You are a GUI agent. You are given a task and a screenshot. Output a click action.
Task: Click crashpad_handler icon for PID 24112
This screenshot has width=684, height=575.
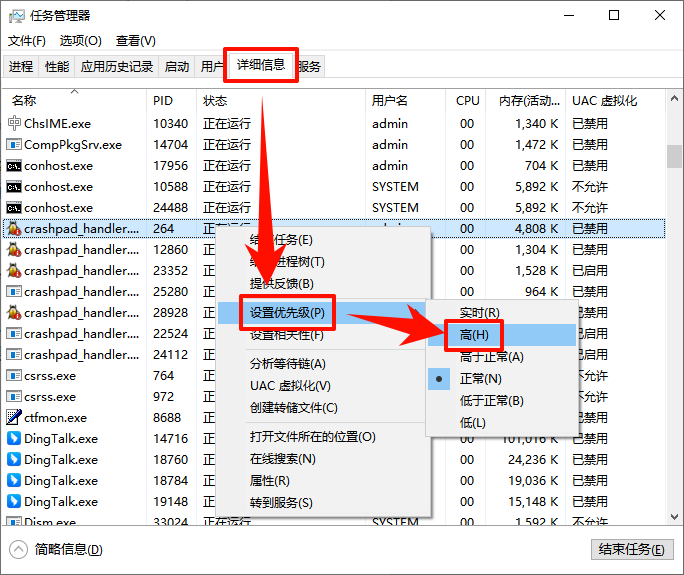point(14,355)
